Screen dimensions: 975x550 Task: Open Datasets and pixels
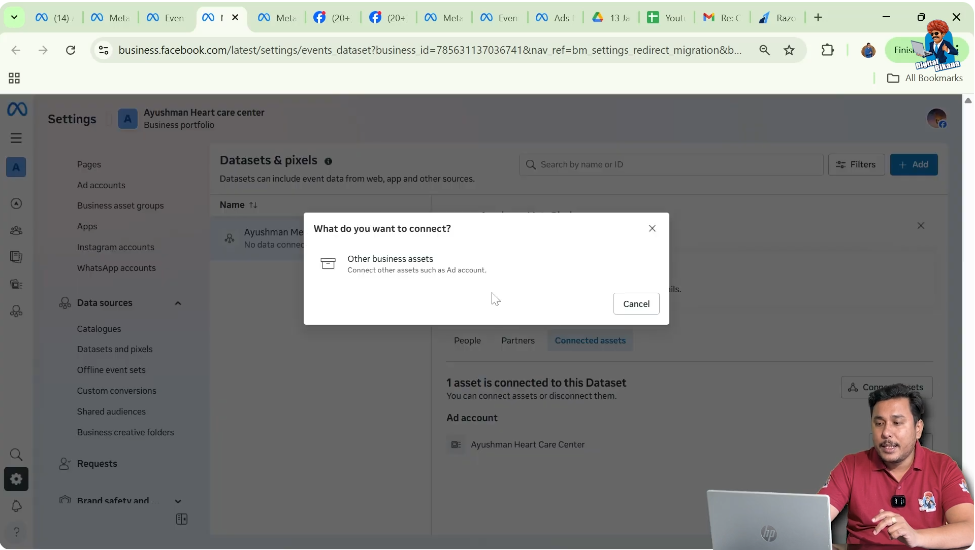coord(114,349)
